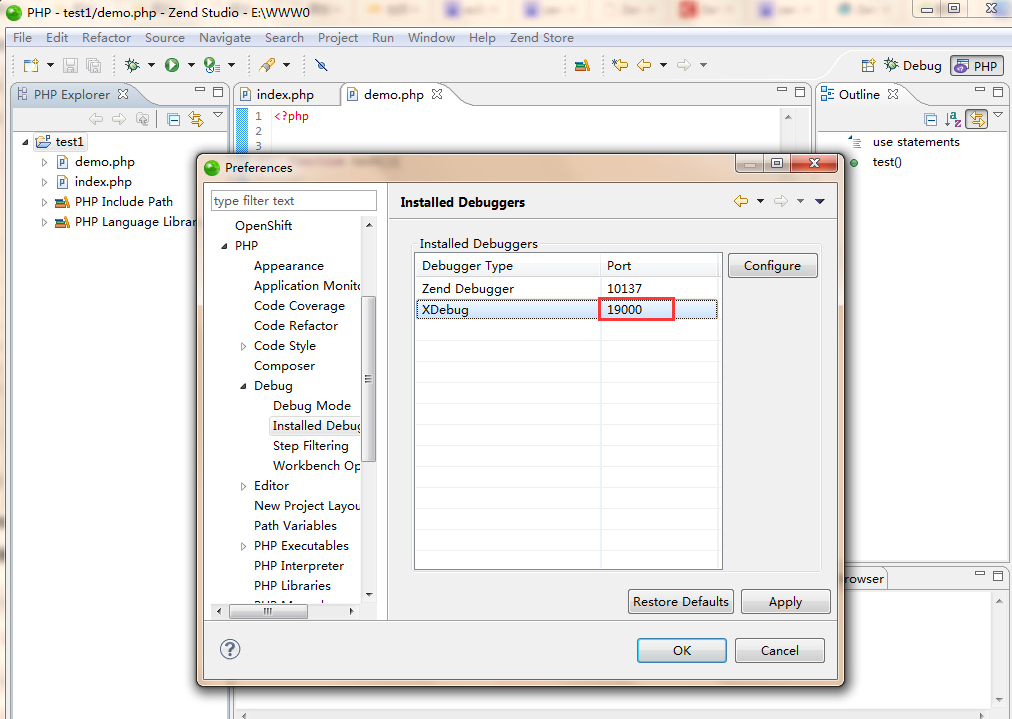This screenshot has width=1012, height=719.
Task: Click the preferences tree horizontal scrollbar
Action: 268,611
